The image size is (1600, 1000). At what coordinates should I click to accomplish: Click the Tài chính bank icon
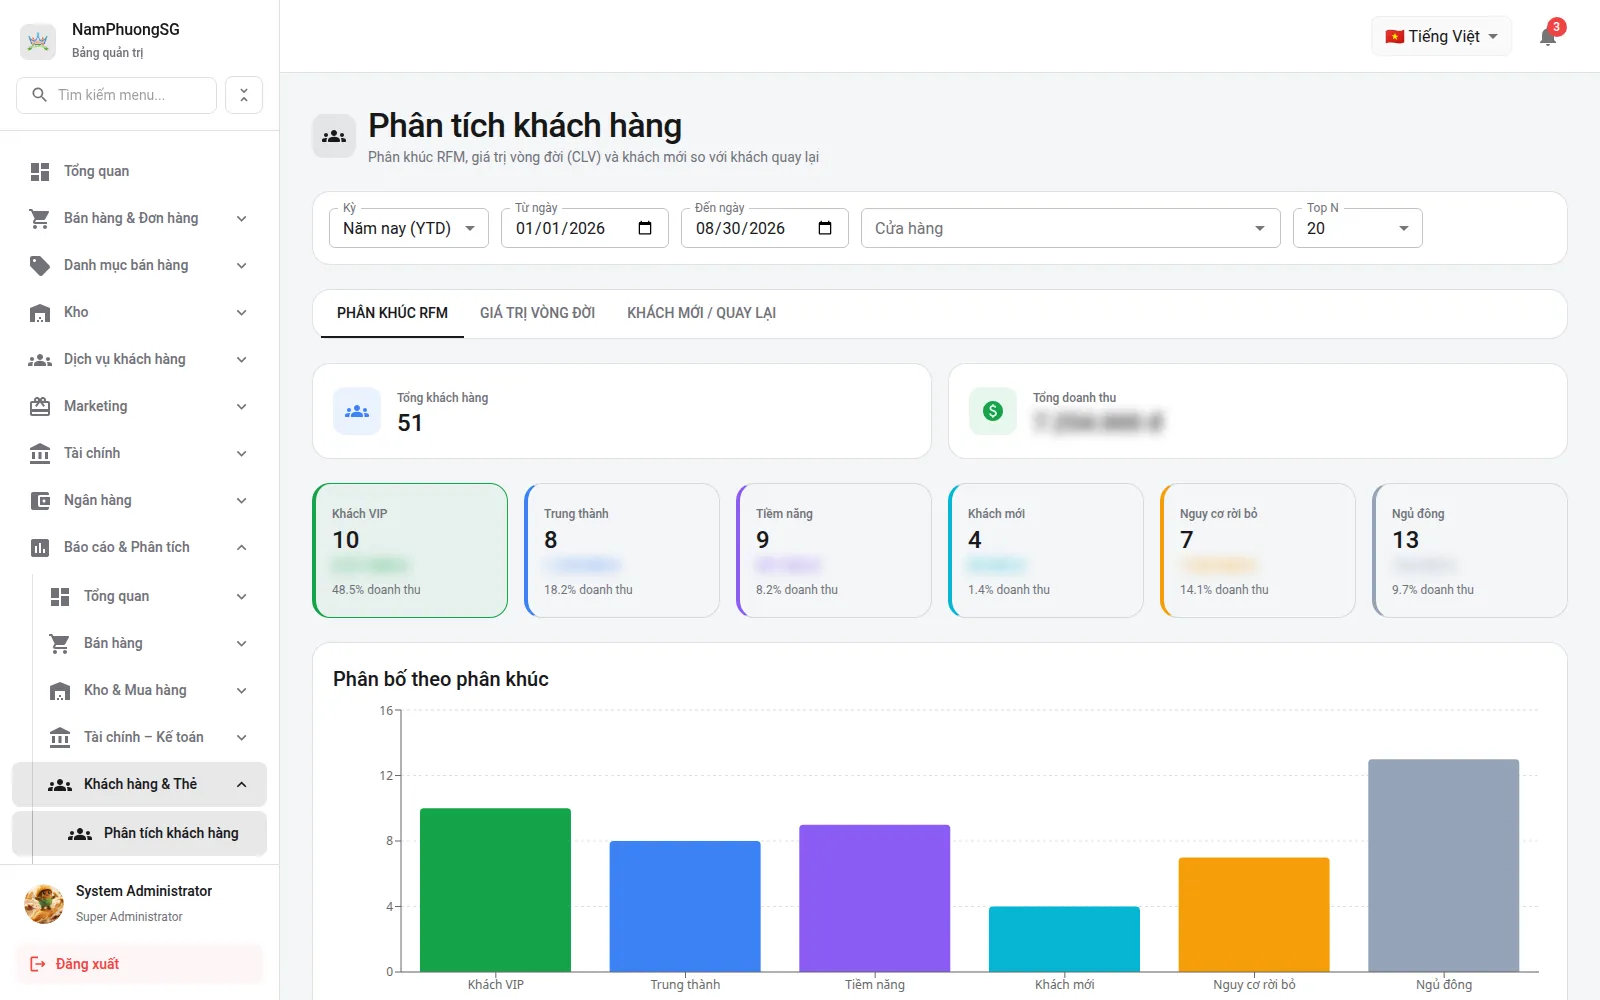point(40,453)
